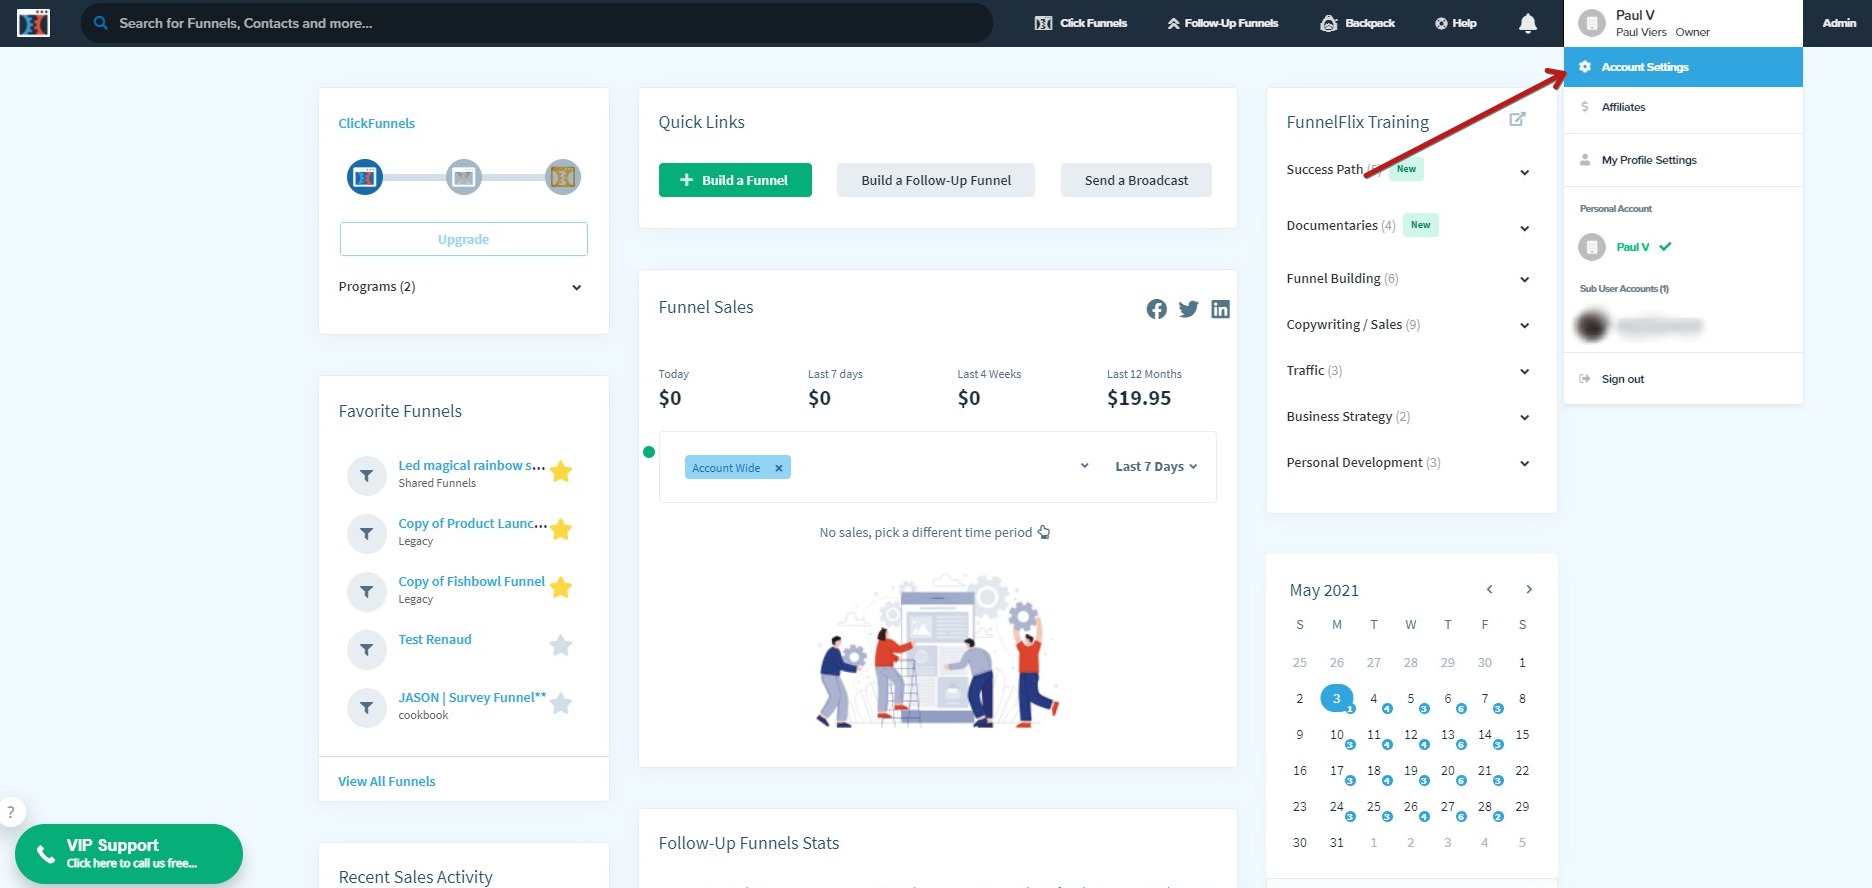Click the question mark help bubble
1872x888 pixels.
point(11,812)
